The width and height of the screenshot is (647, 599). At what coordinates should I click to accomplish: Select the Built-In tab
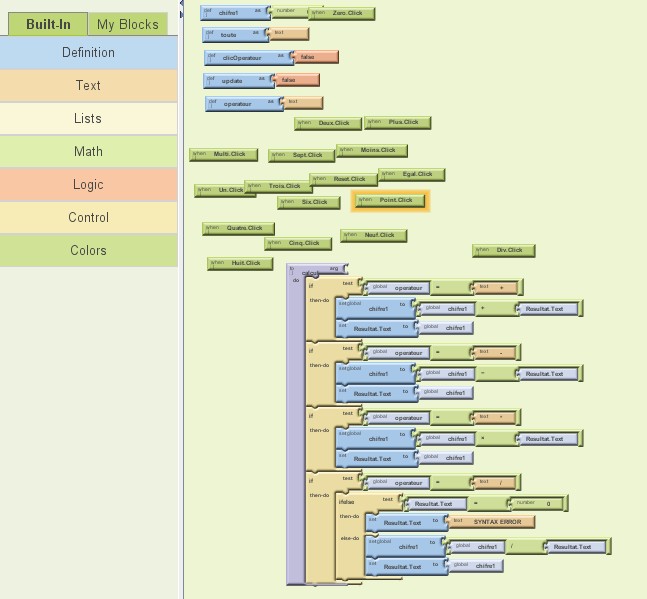coord(48,24)
